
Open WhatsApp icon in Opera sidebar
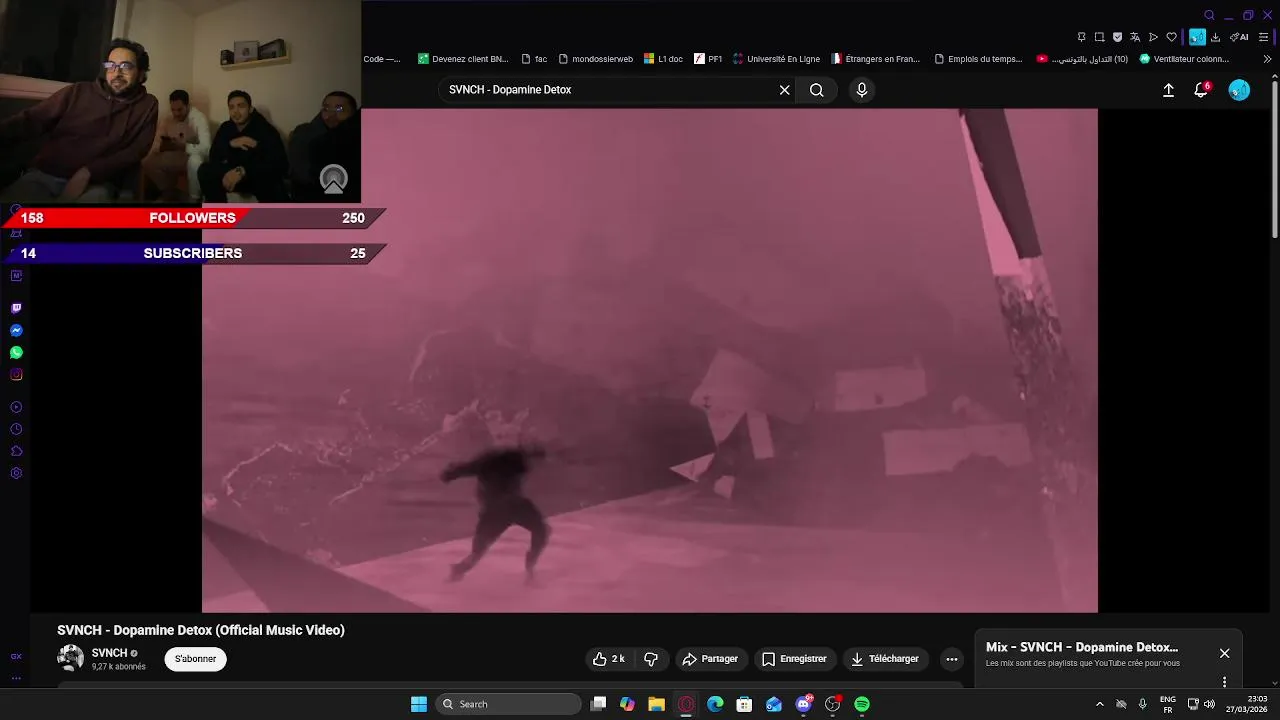click(16, 352)
